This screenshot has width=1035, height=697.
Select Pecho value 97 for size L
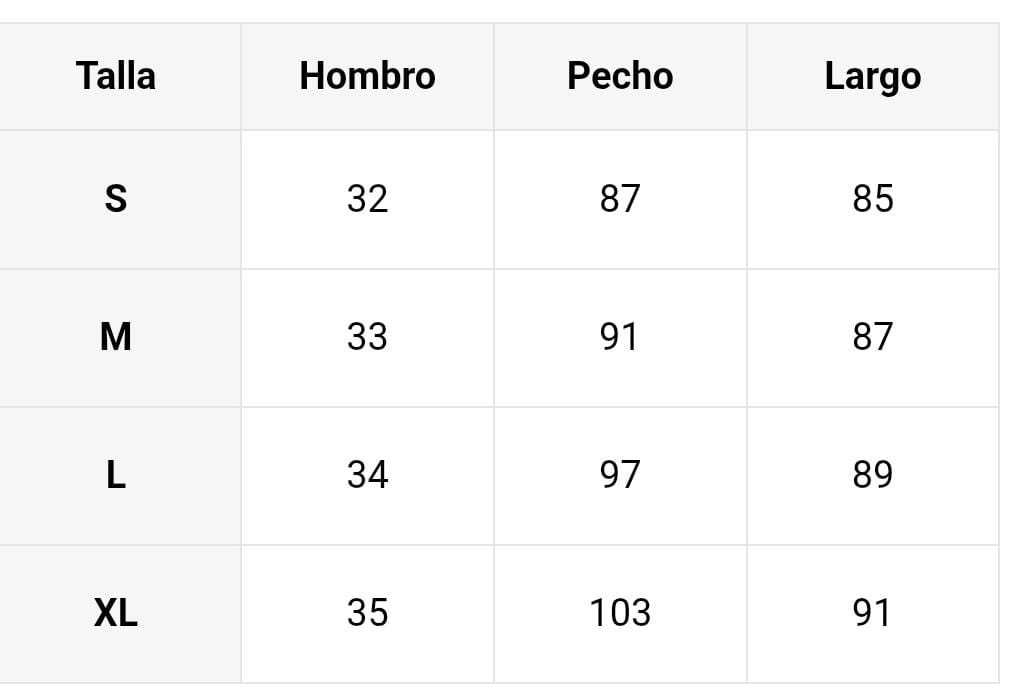click(620, 475)
